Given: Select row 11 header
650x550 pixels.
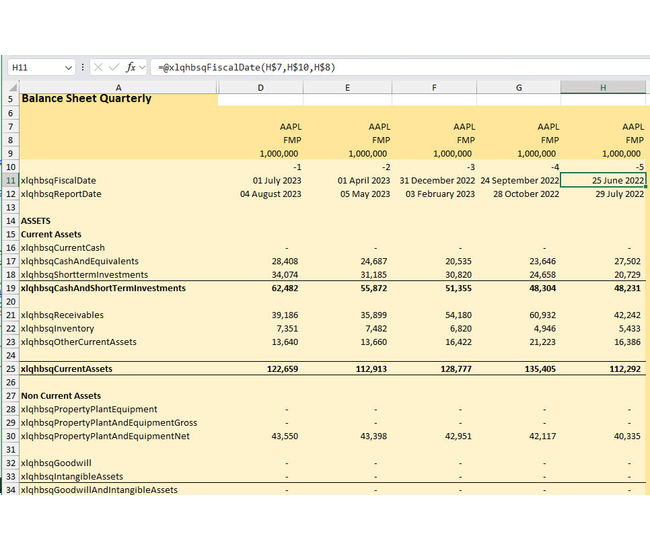Looking at the screenshot, I should pos(10,181).
